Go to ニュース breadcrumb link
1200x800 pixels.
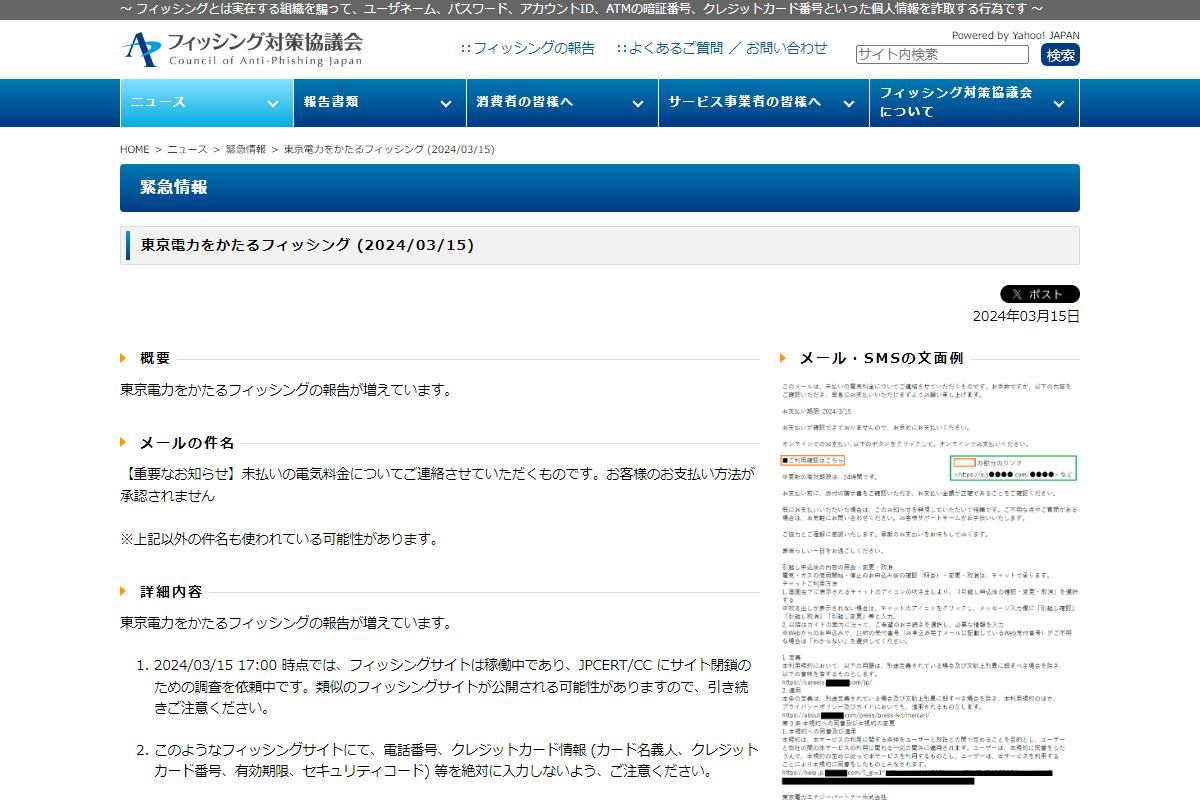pos(187,149)
